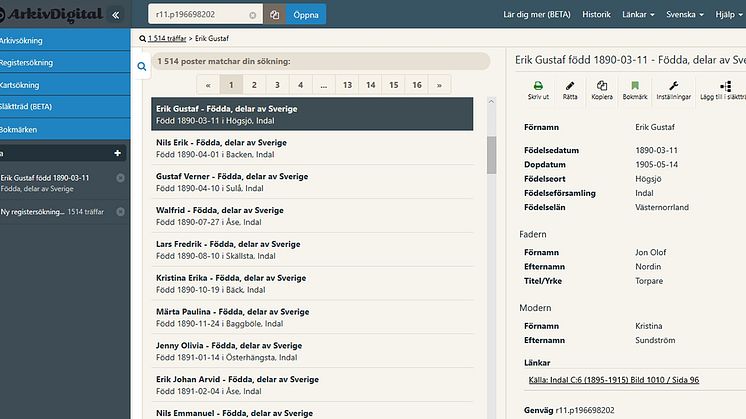Select Släktträd (BETA) in the sidebar

point(65,107)
